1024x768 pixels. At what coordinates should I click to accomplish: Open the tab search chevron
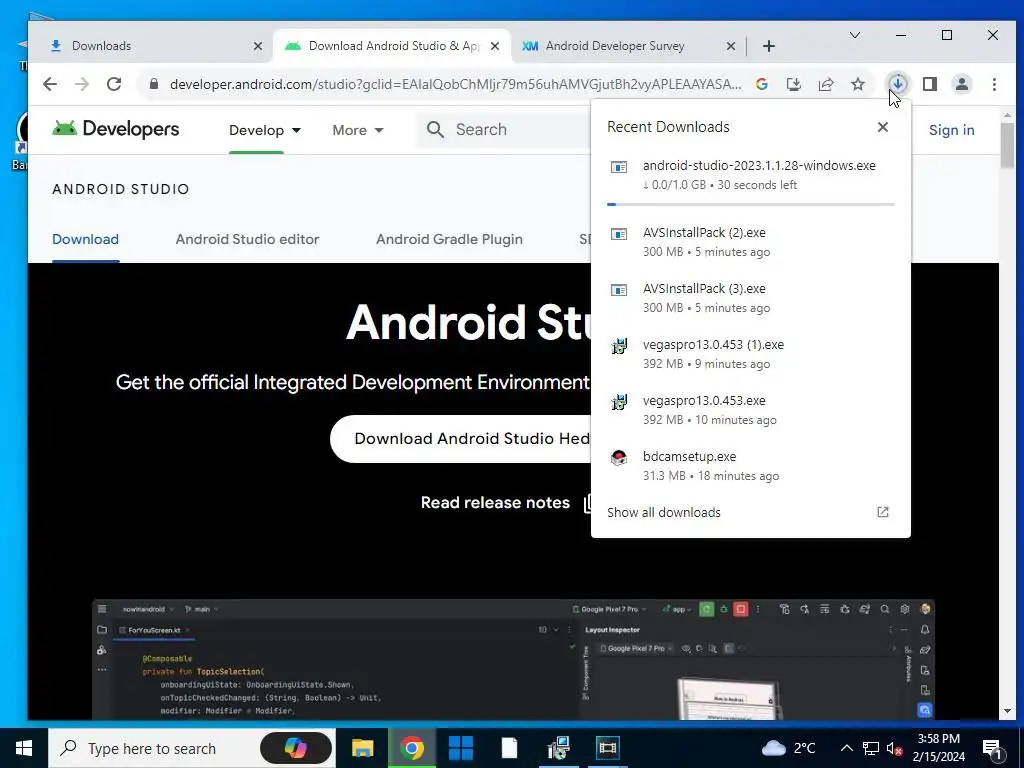click(855, 35)
